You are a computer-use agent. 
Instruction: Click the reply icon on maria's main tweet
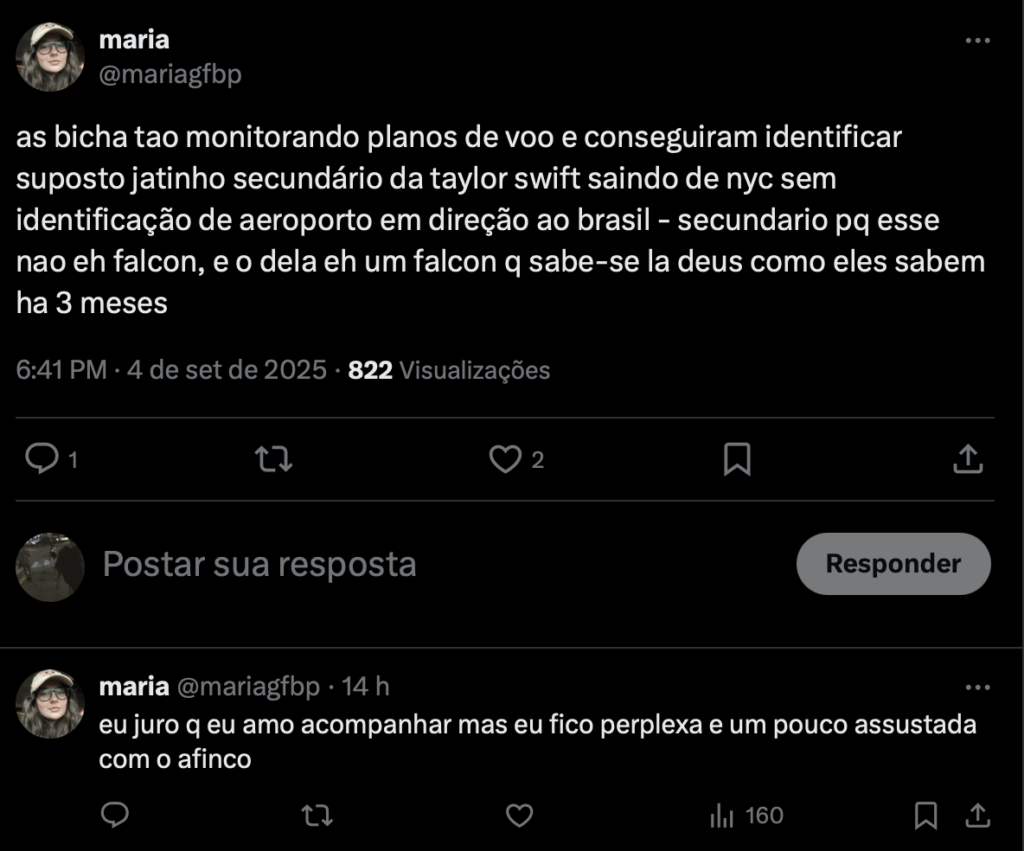42,458
